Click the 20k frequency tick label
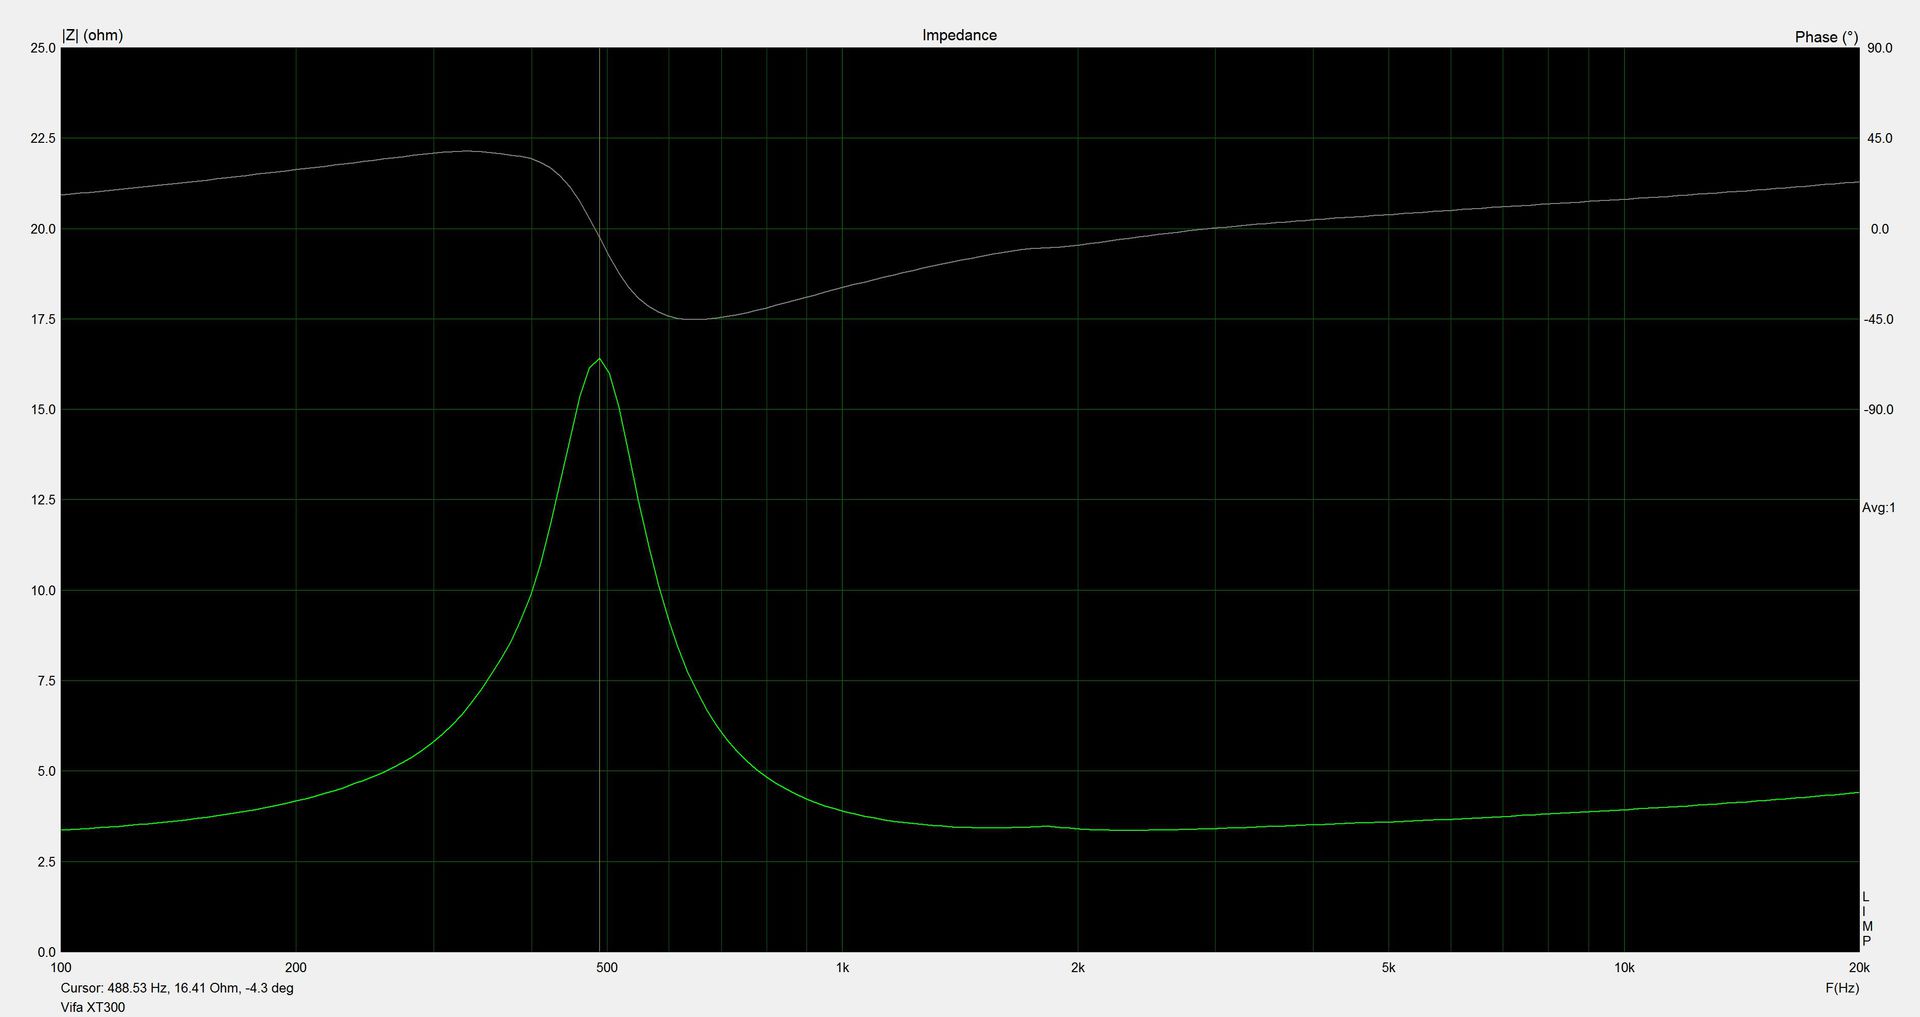 [1859, 968]
